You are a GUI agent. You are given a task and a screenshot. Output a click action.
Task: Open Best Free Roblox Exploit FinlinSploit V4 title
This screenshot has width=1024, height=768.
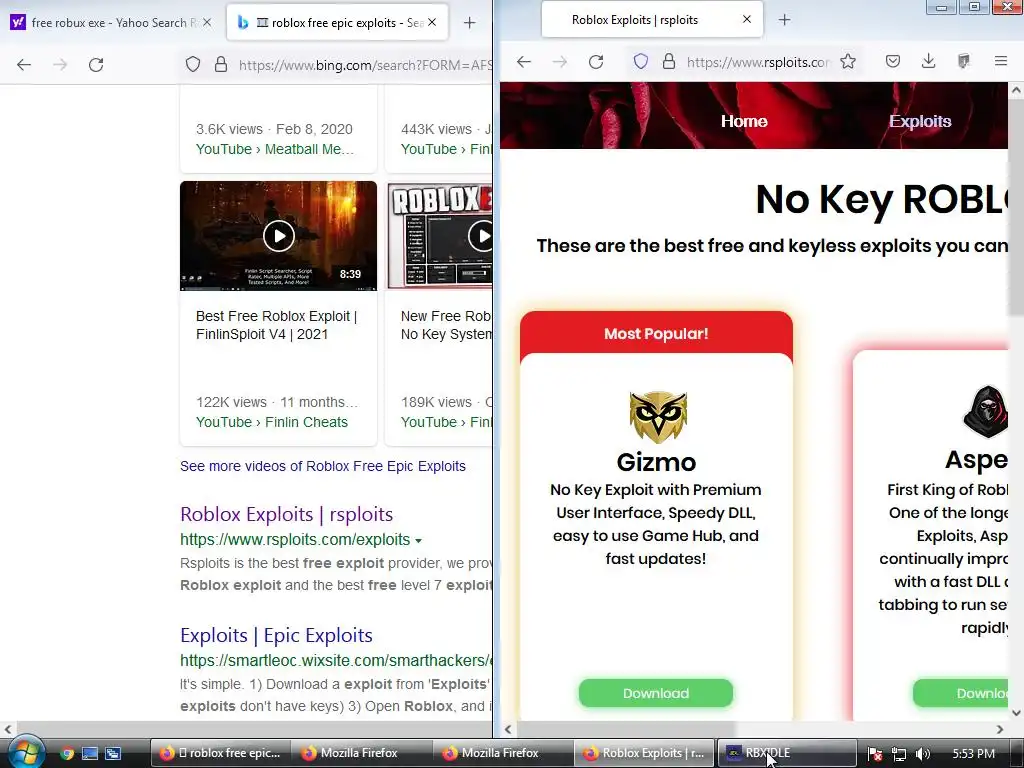276,325
